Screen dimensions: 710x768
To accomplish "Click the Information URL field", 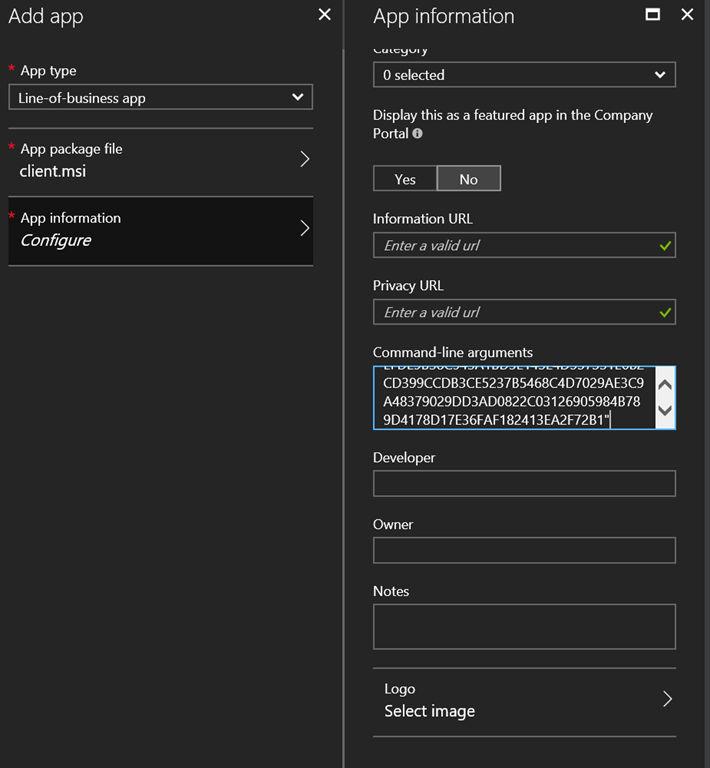I will point(515,245).
